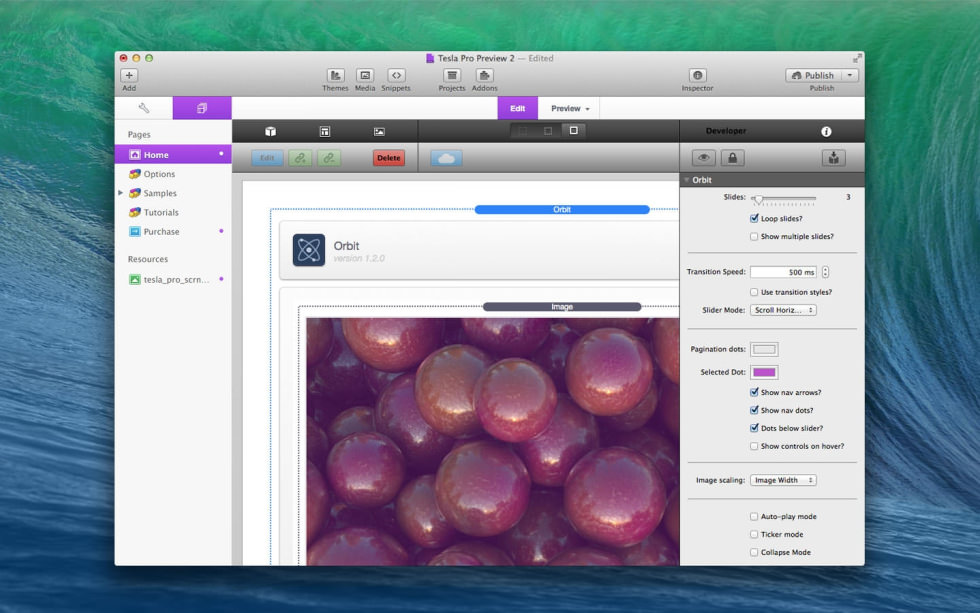Switch to the pages stack tab
Image resolution: width=980 pixels, height=613 pixels.
202,108
